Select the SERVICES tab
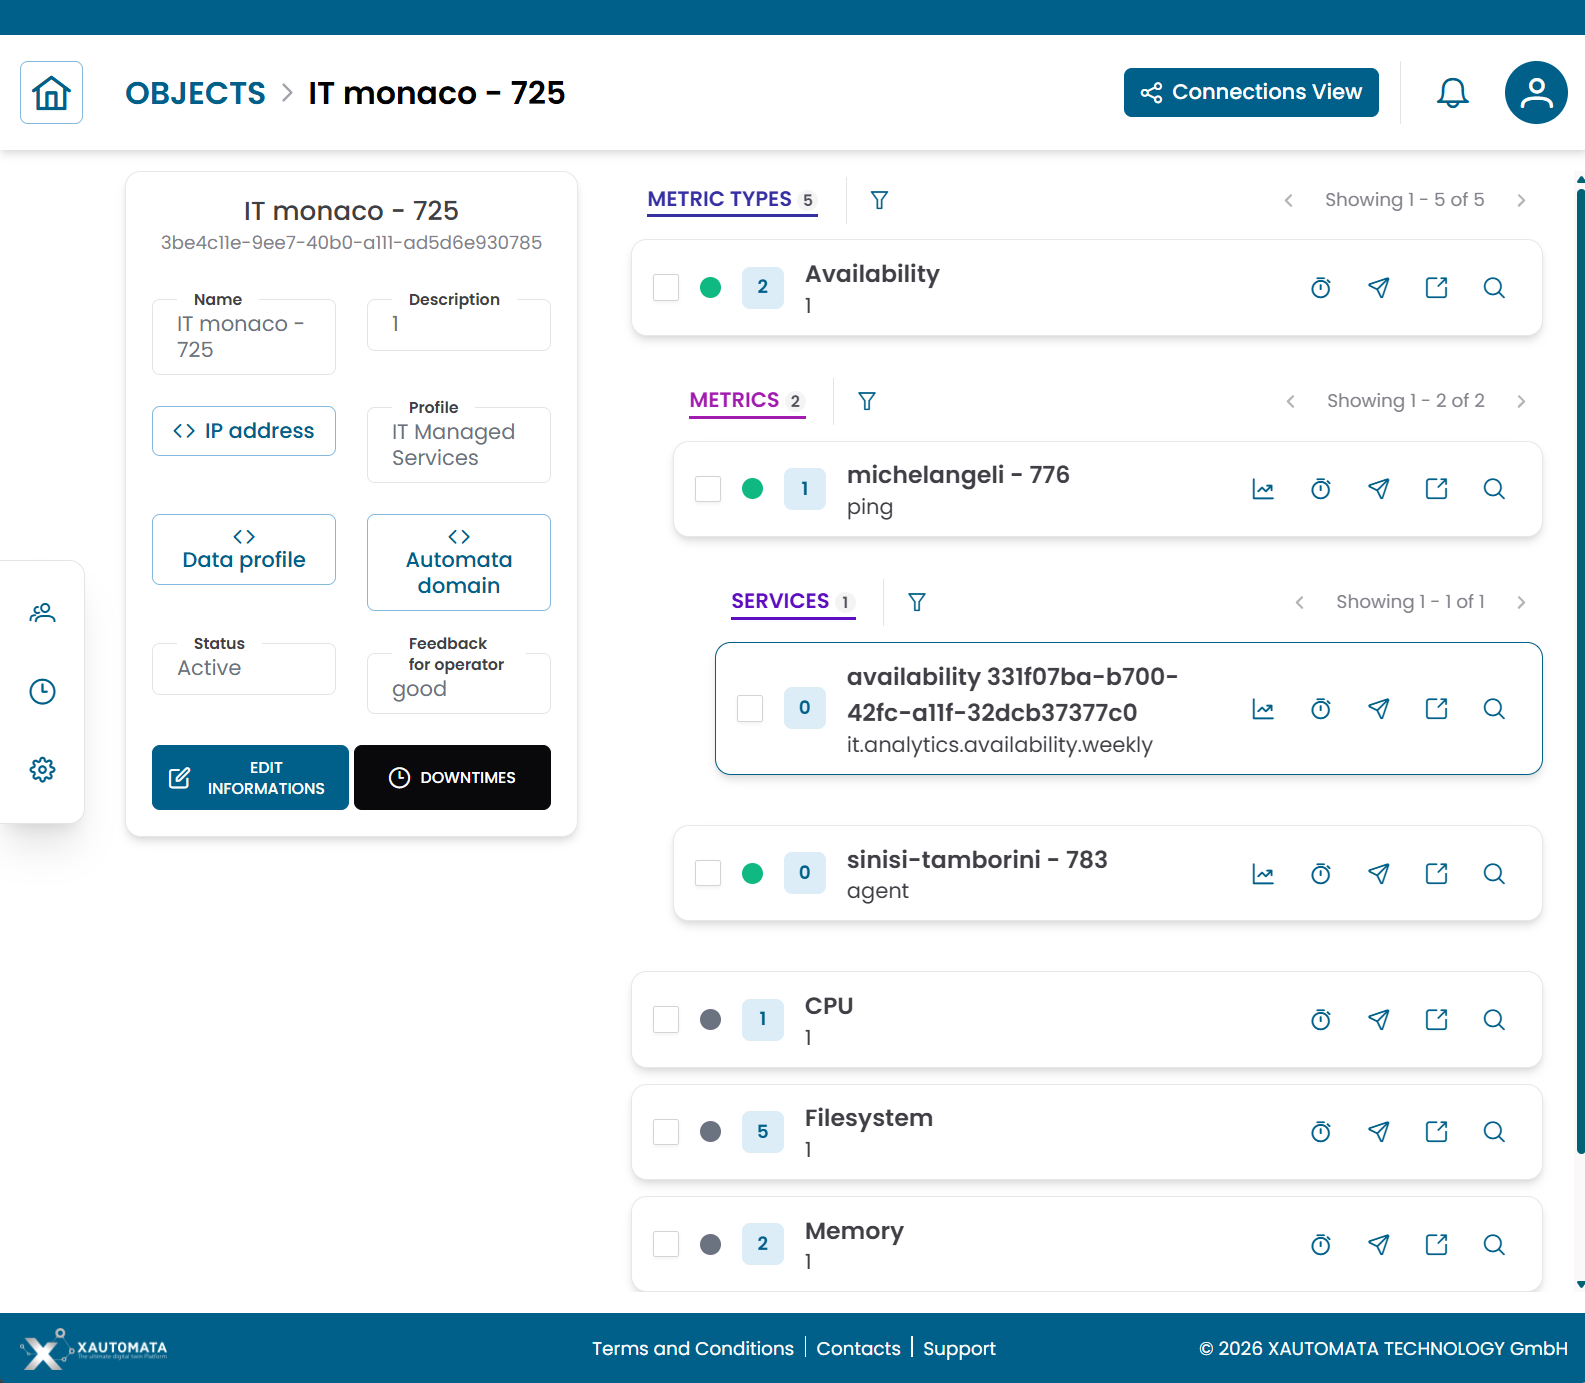 793,602
